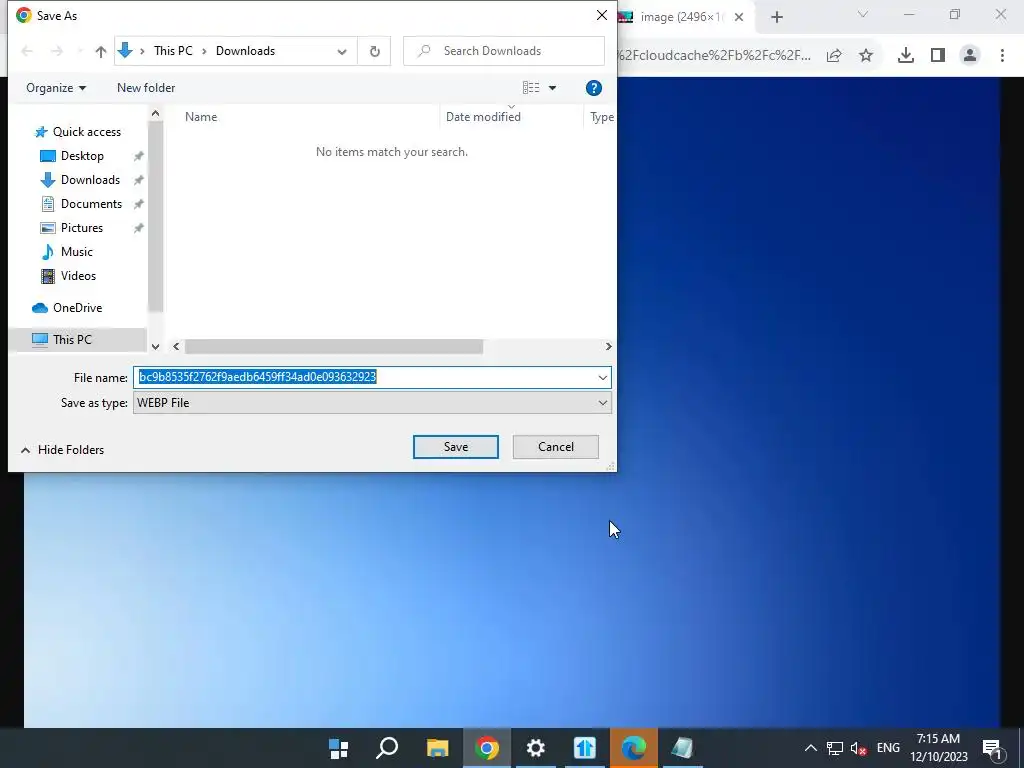Click Chrome icon in taskbar
The height and width of the screenshot is (768, 1024).
point(487,748)
